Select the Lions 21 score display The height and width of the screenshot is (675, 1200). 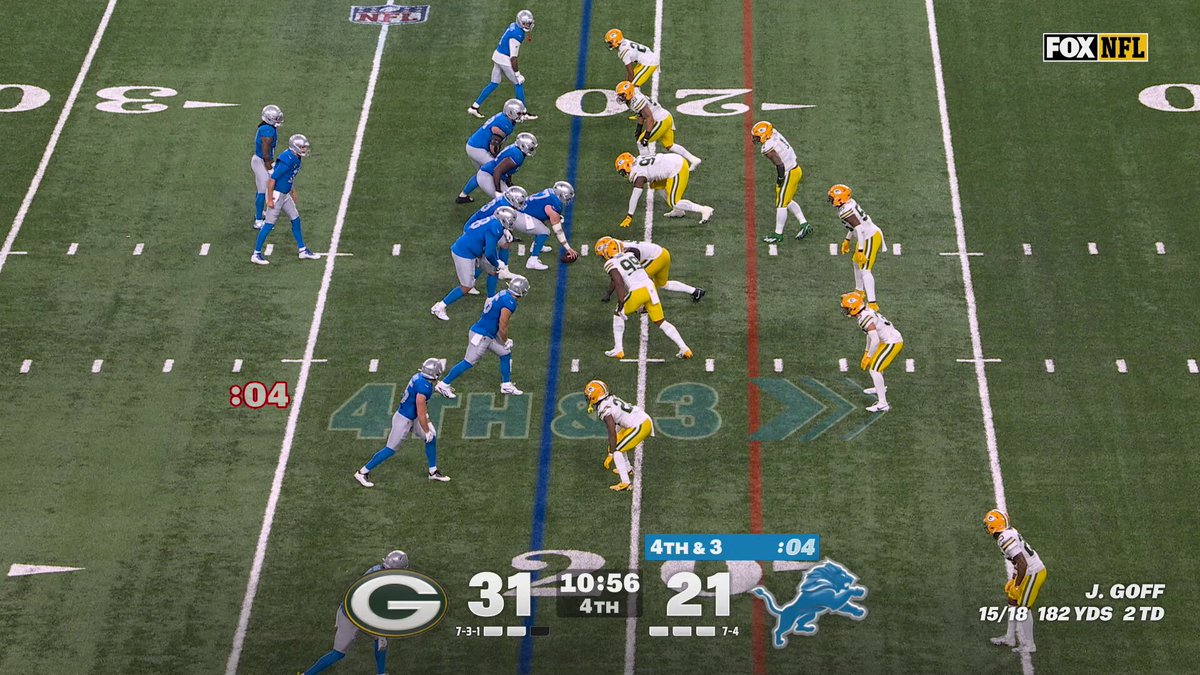point(697,593)
